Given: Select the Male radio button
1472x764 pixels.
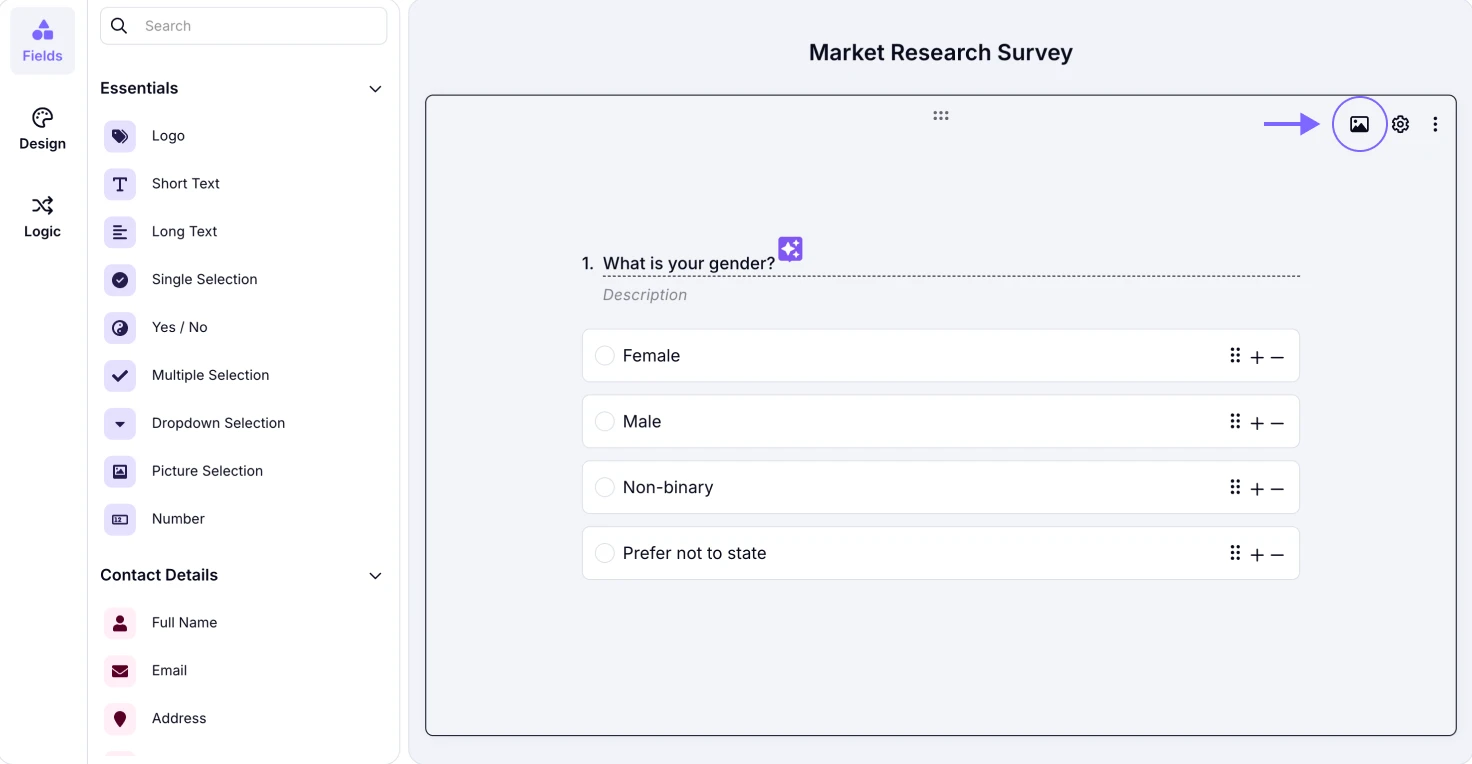Looking at the screenshot, I should point(605,422).
